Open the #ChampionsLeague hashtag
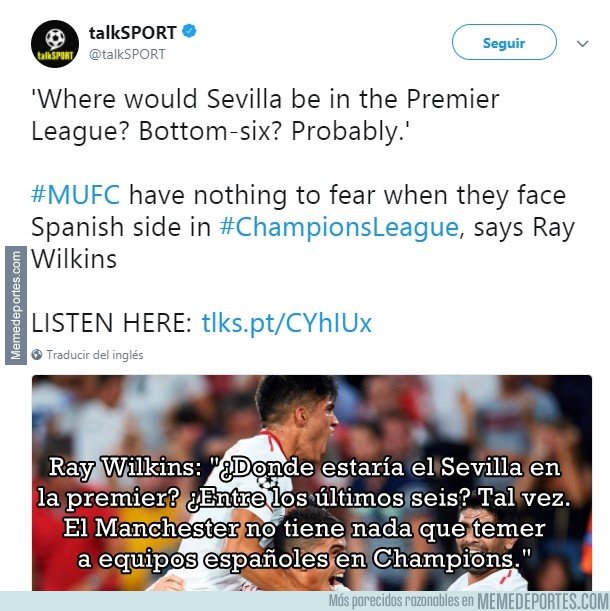 pos(339,227)
